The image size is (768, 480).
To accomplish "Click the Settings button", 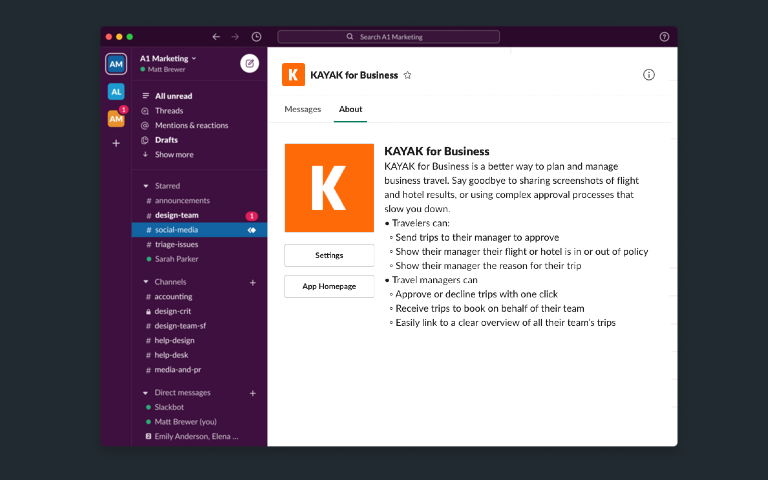I will [x=329, y=256].
